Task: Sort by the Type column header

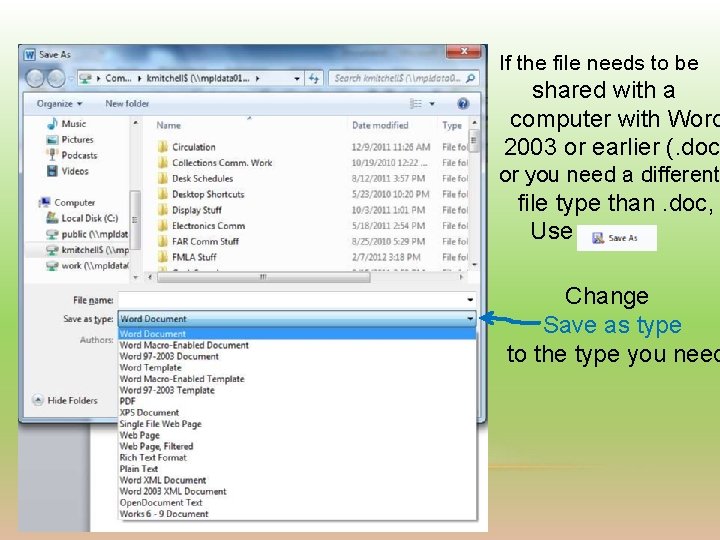Action: click(452, 125)
